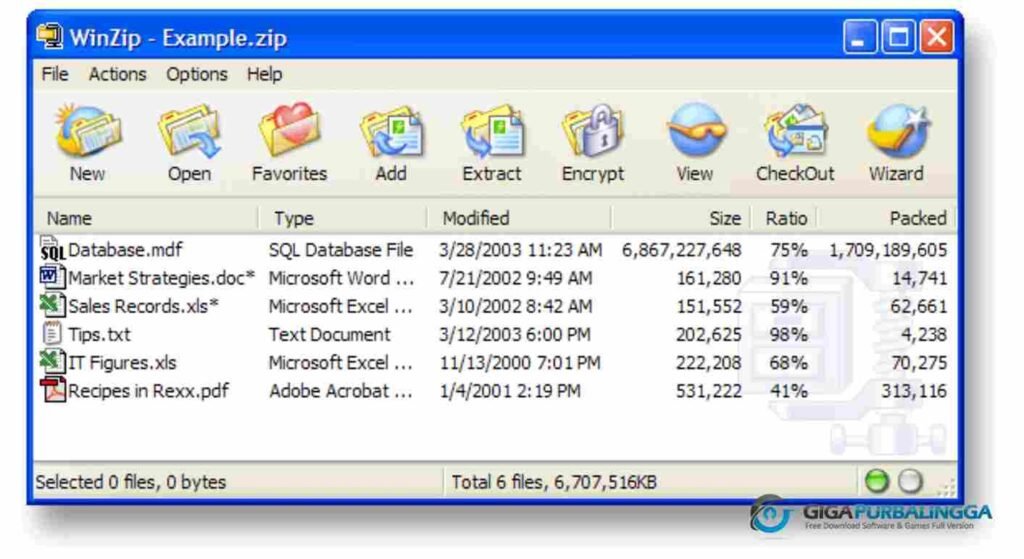This screenshot has height=559, width=1024.
Task: Extract files with the Extract icon
Action: (x=492, y=131)
